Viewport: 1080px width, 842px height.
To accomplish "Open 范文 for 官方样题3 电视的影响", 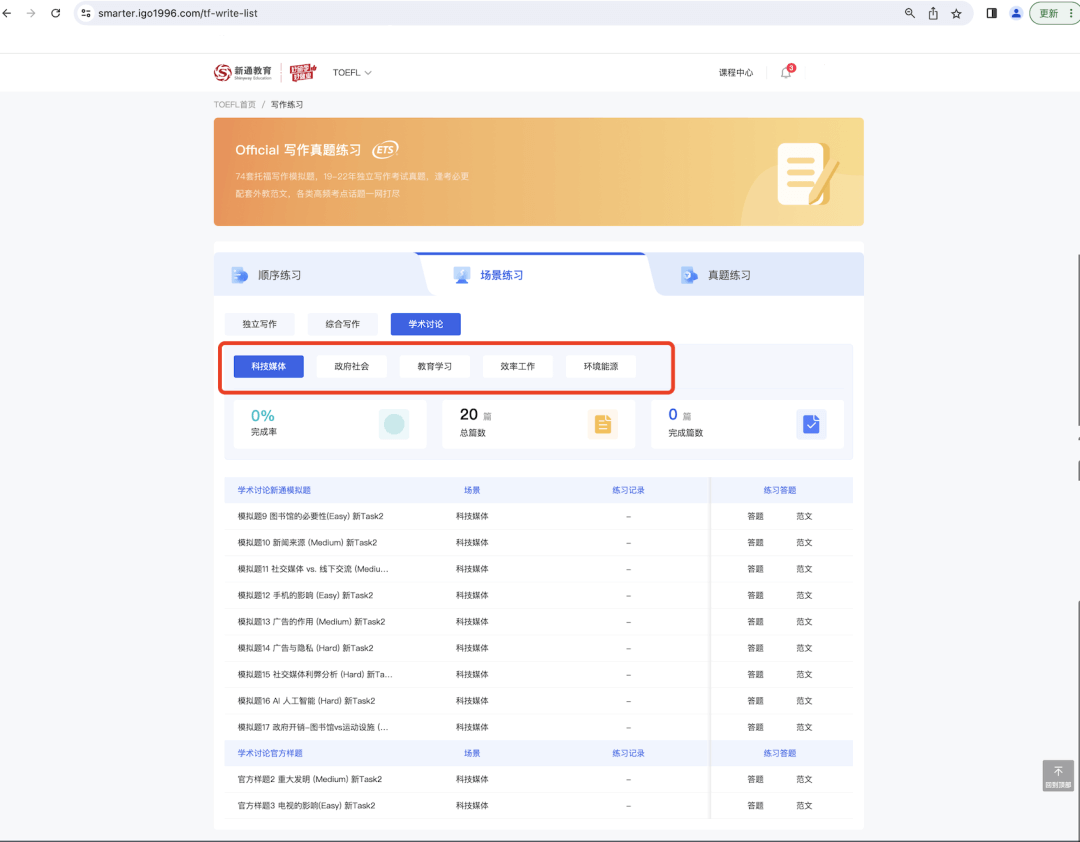I will coord(804,805).
